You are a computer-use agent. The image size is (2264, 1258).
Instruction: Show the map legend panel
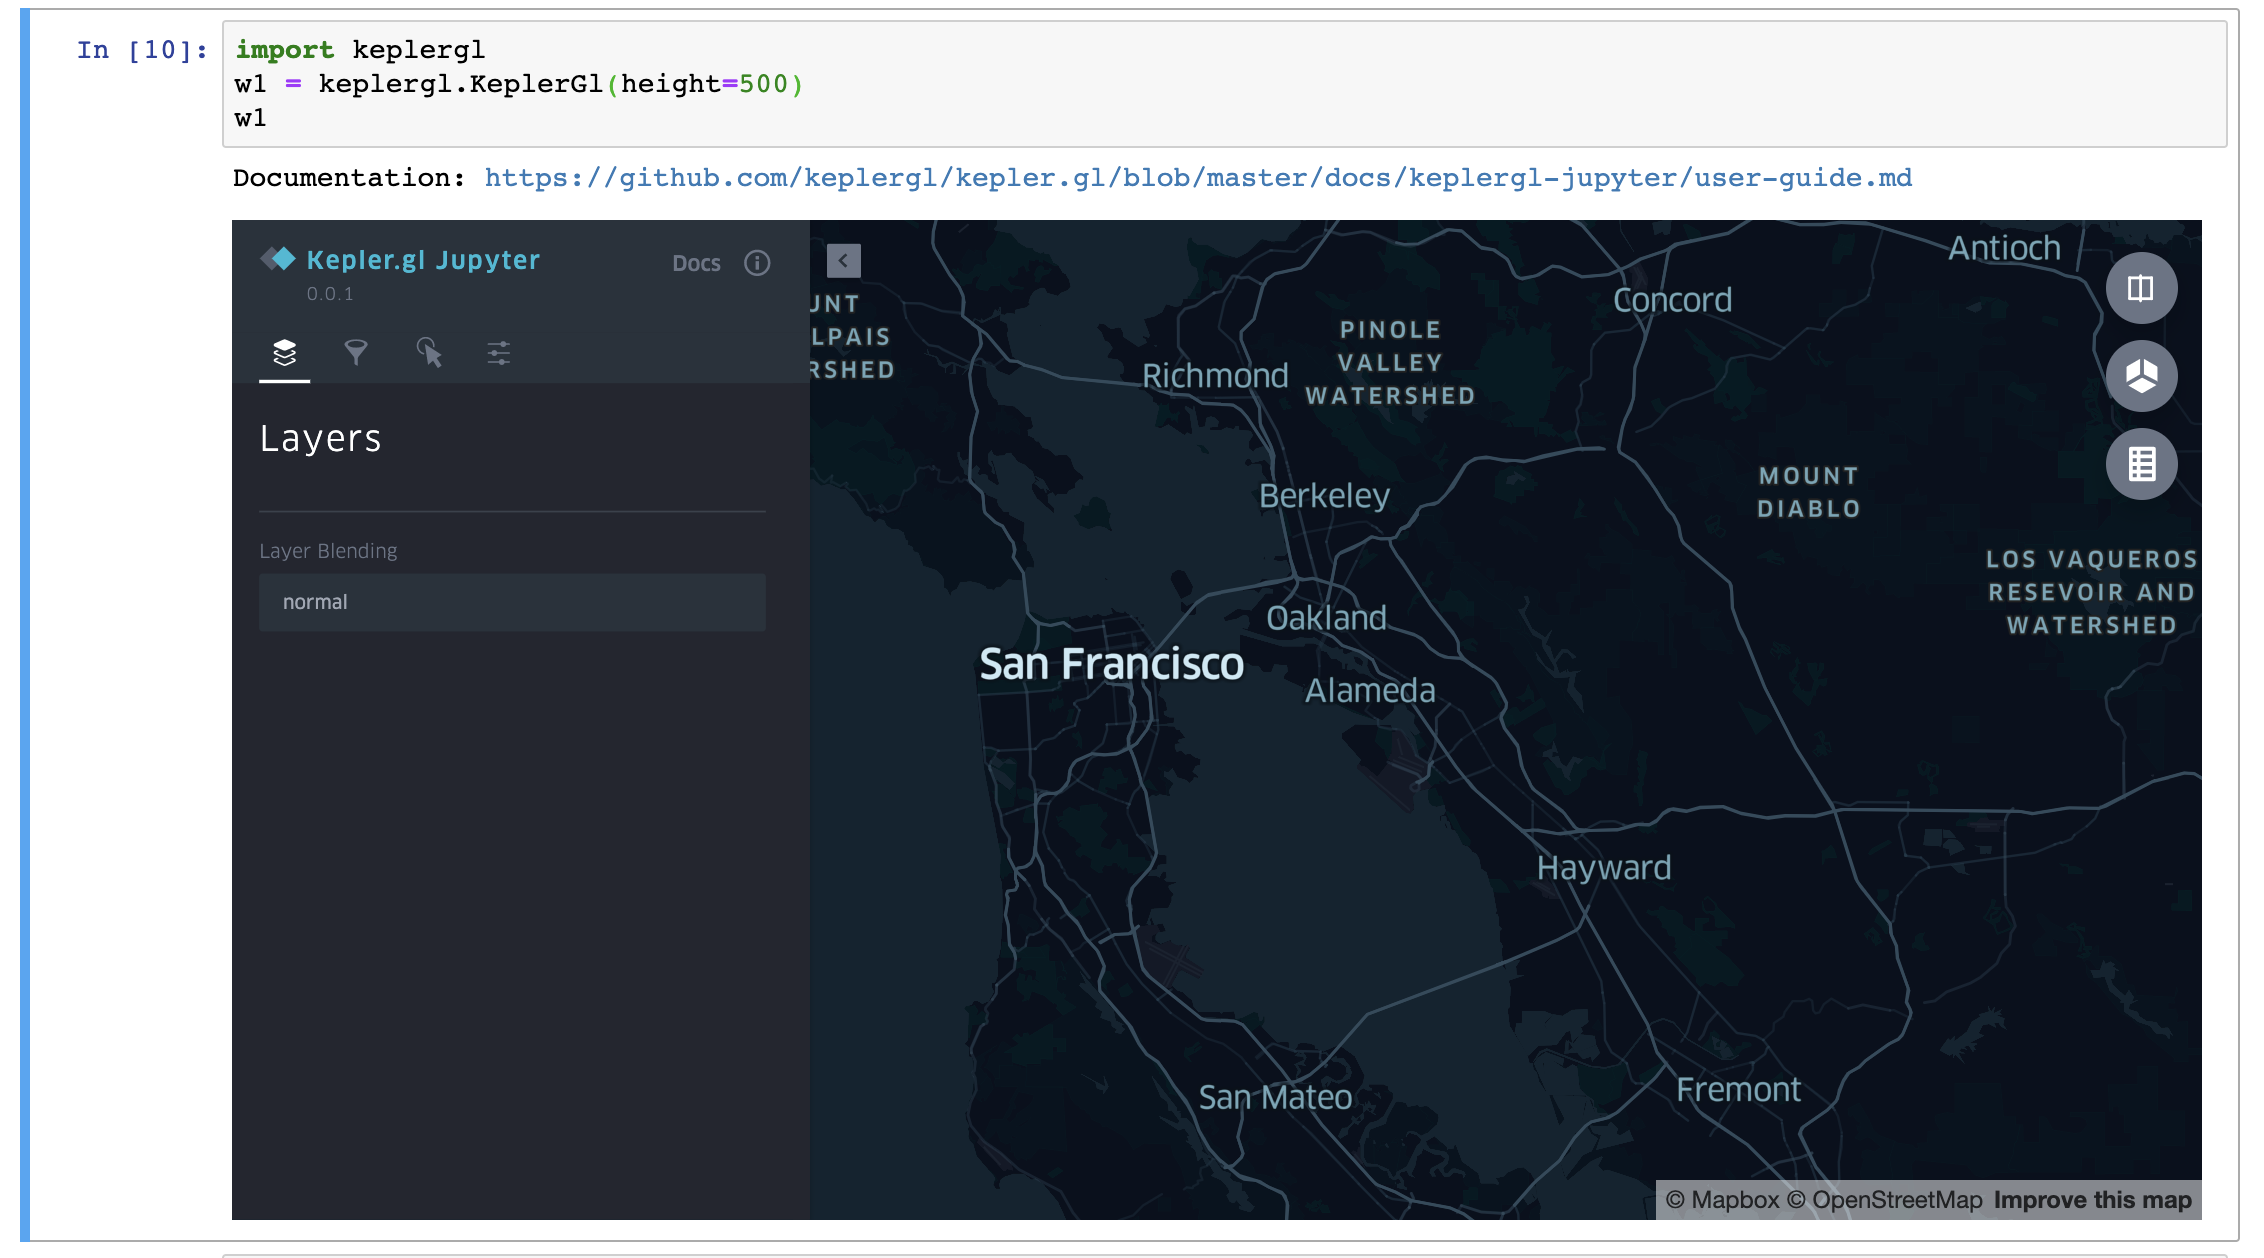point(2140,464)
